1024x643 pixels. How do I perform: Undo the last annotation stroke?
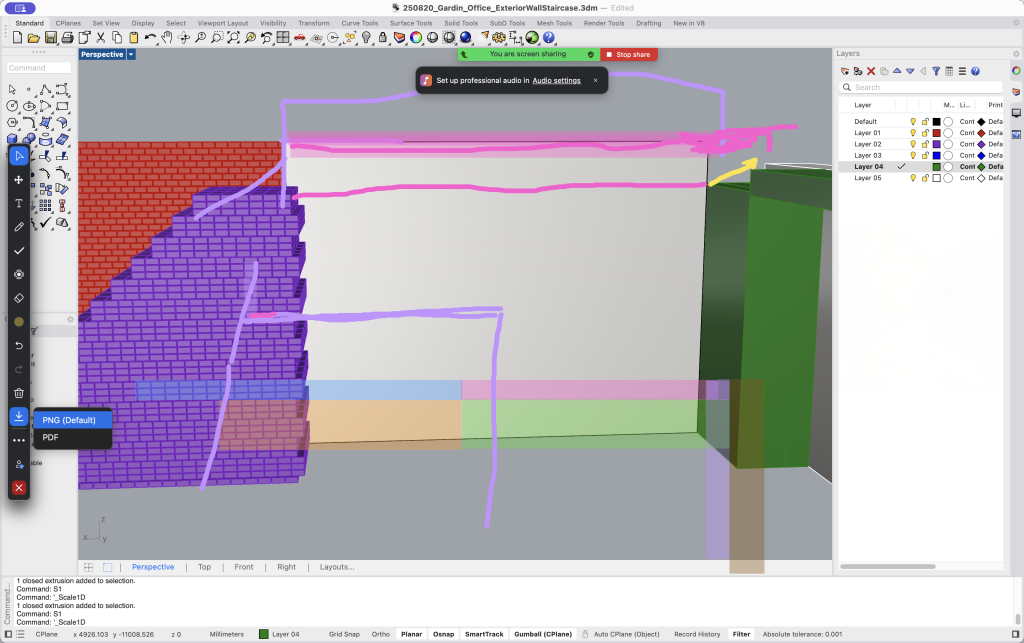tap(18, 345)
